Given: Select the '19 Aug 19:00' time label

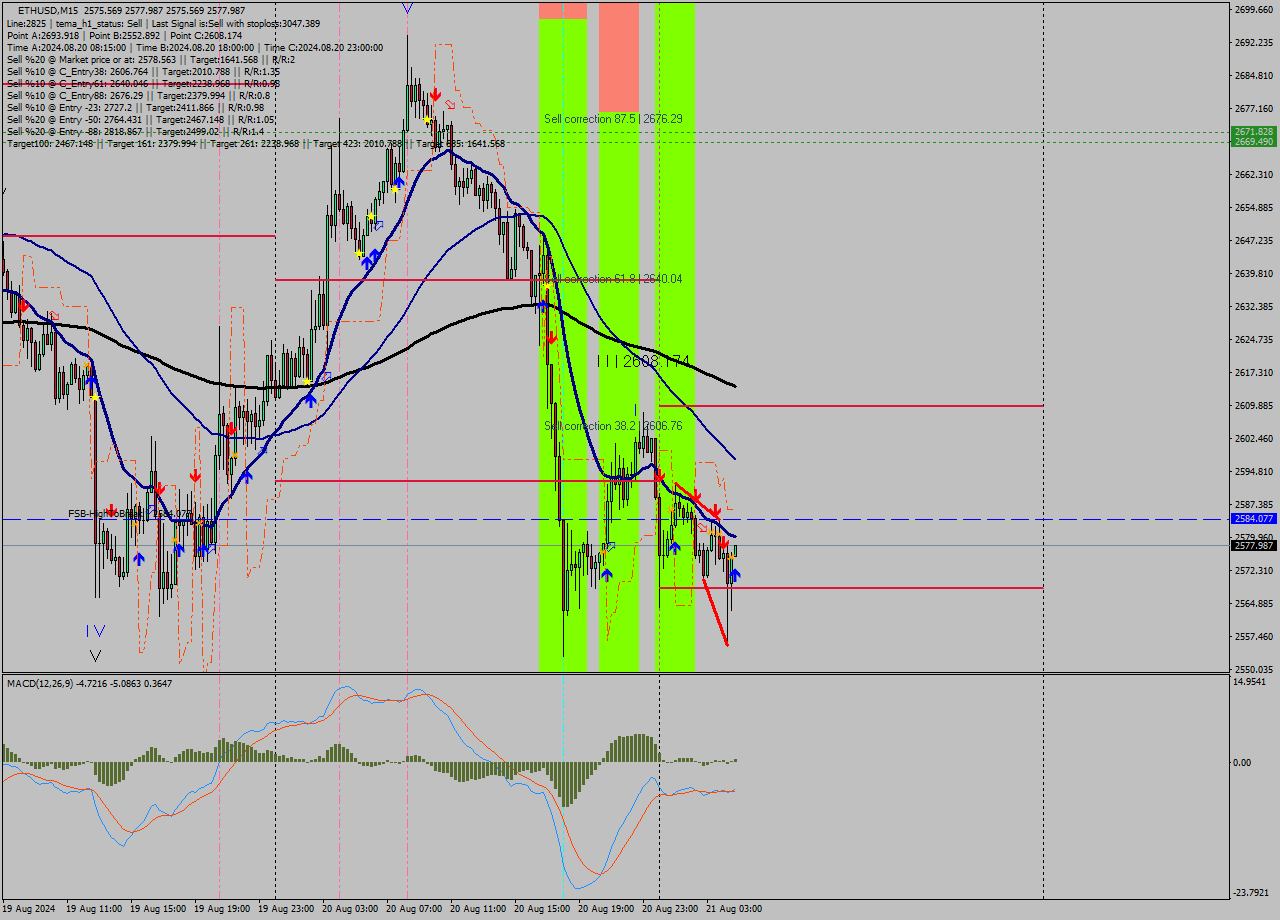Looking at the screenshot, I should click(x=222, y=909).
